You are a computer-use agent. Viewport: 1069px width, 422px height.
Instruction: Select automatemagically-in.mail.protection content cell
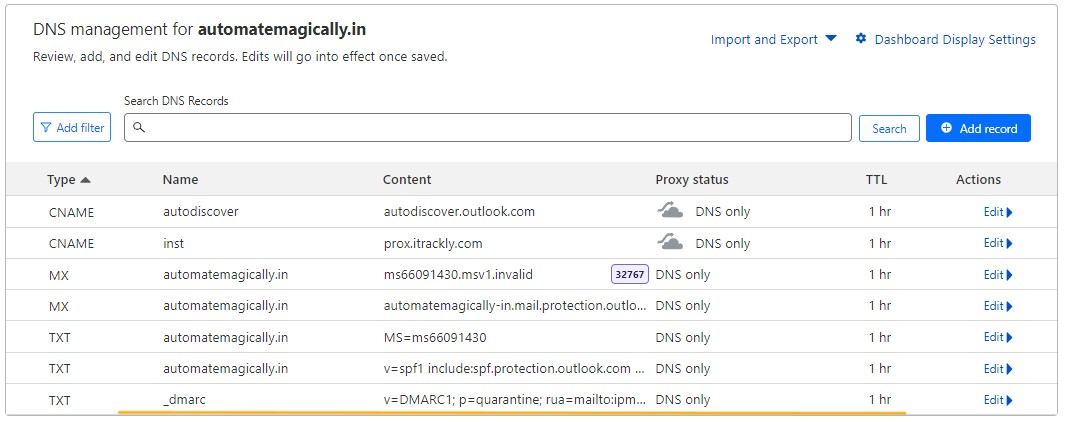515,306
